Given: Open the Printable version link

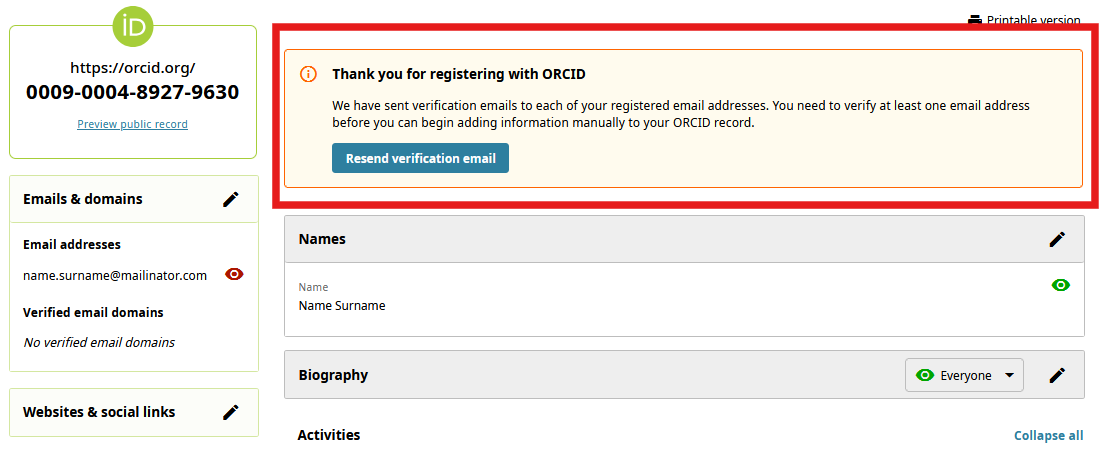Looking at the screenshot, I should coord(1033,20).
